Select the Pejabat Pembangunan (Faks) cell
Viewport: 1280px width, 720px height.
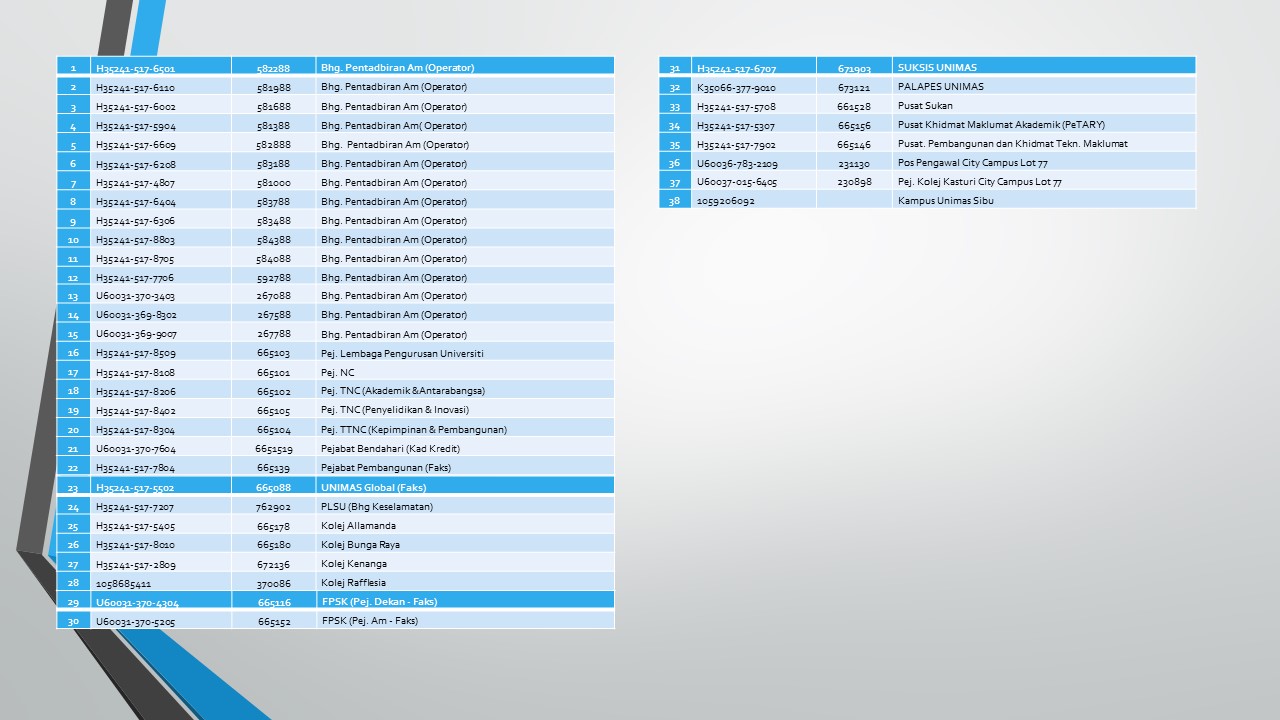385,468
